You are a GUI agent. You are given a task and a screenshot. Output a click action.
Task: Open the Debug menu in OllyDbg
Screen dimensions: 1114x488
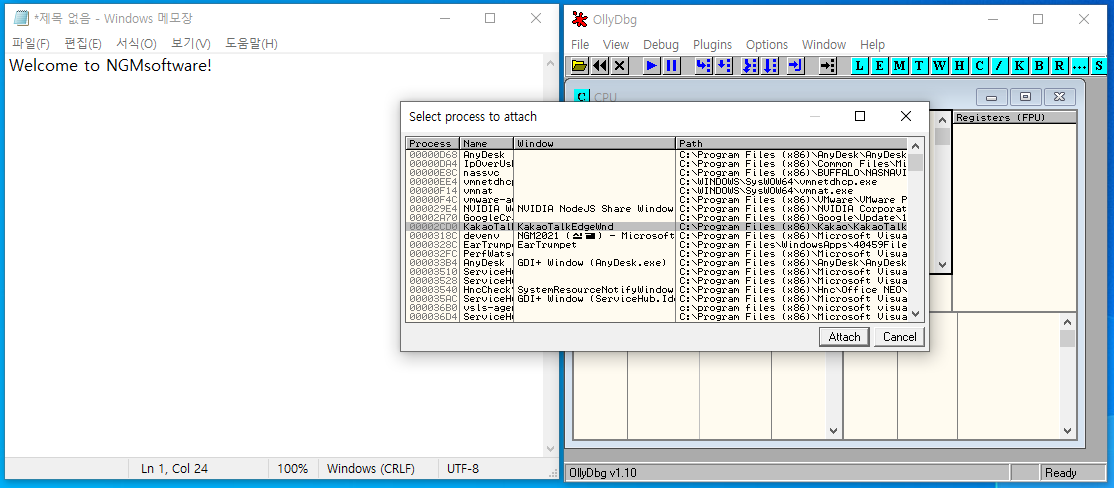[661, 45]
